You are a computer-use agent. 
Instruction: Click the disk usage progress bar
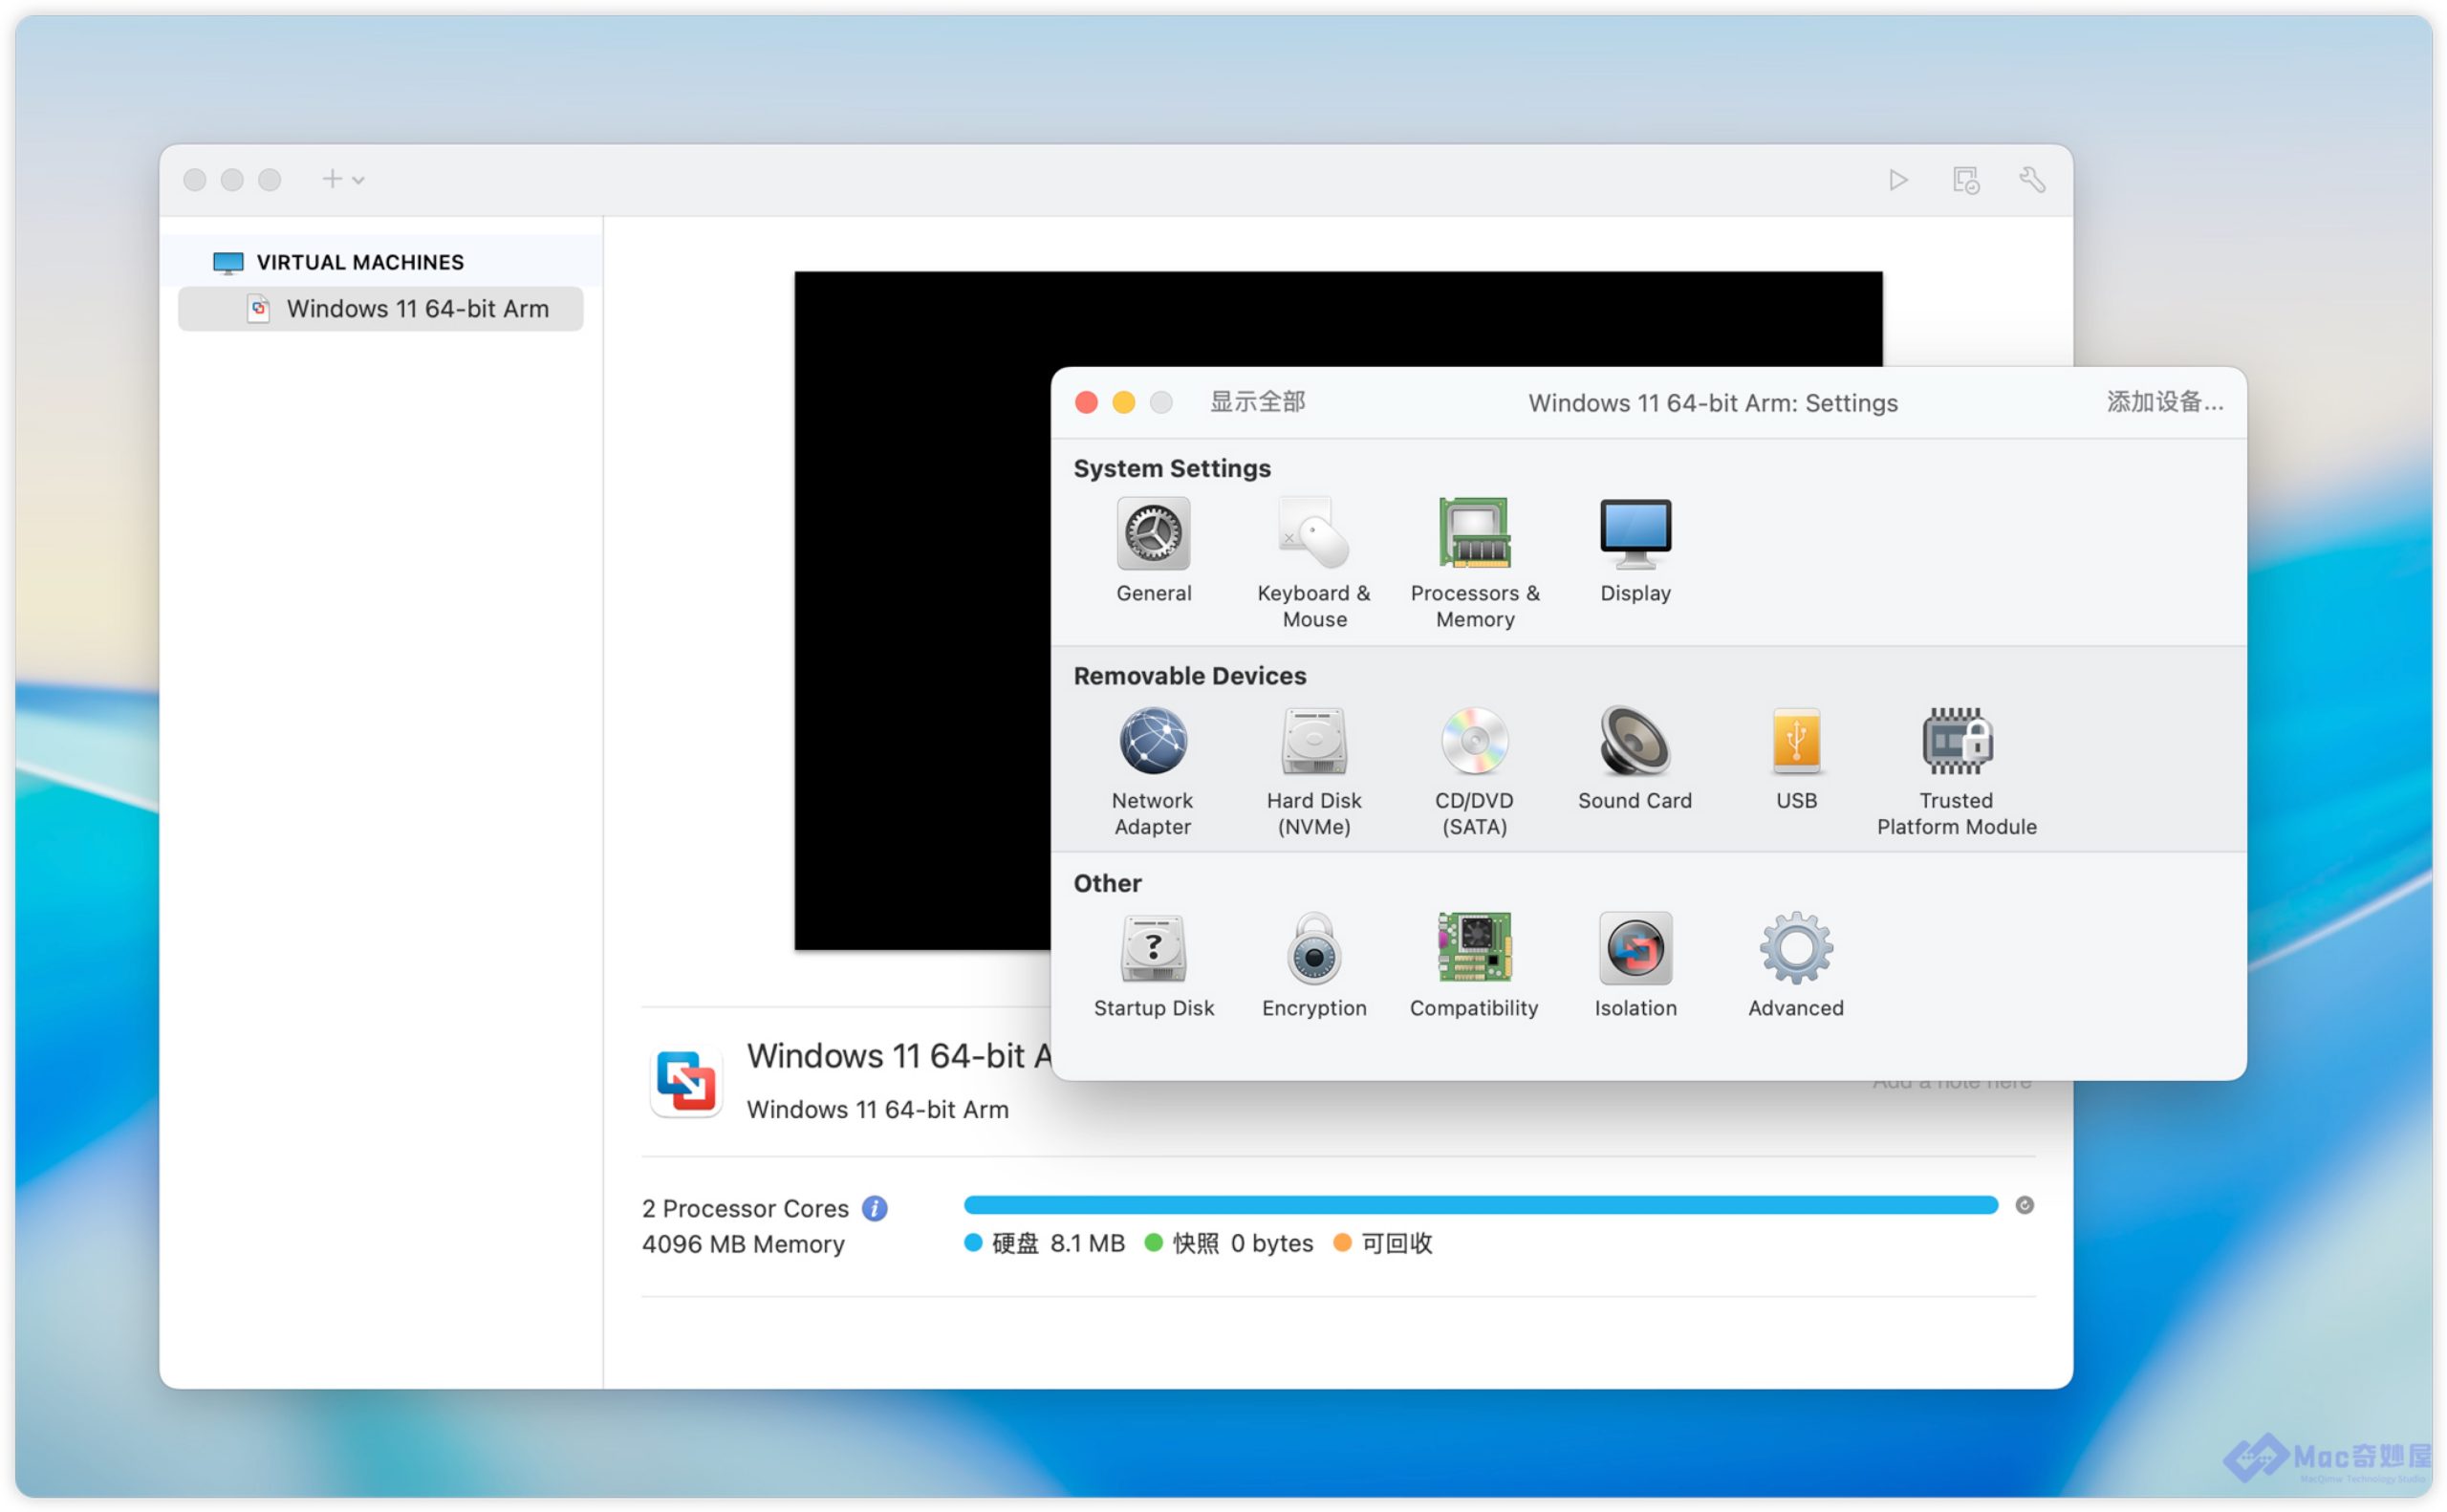coord(1479,1205)
